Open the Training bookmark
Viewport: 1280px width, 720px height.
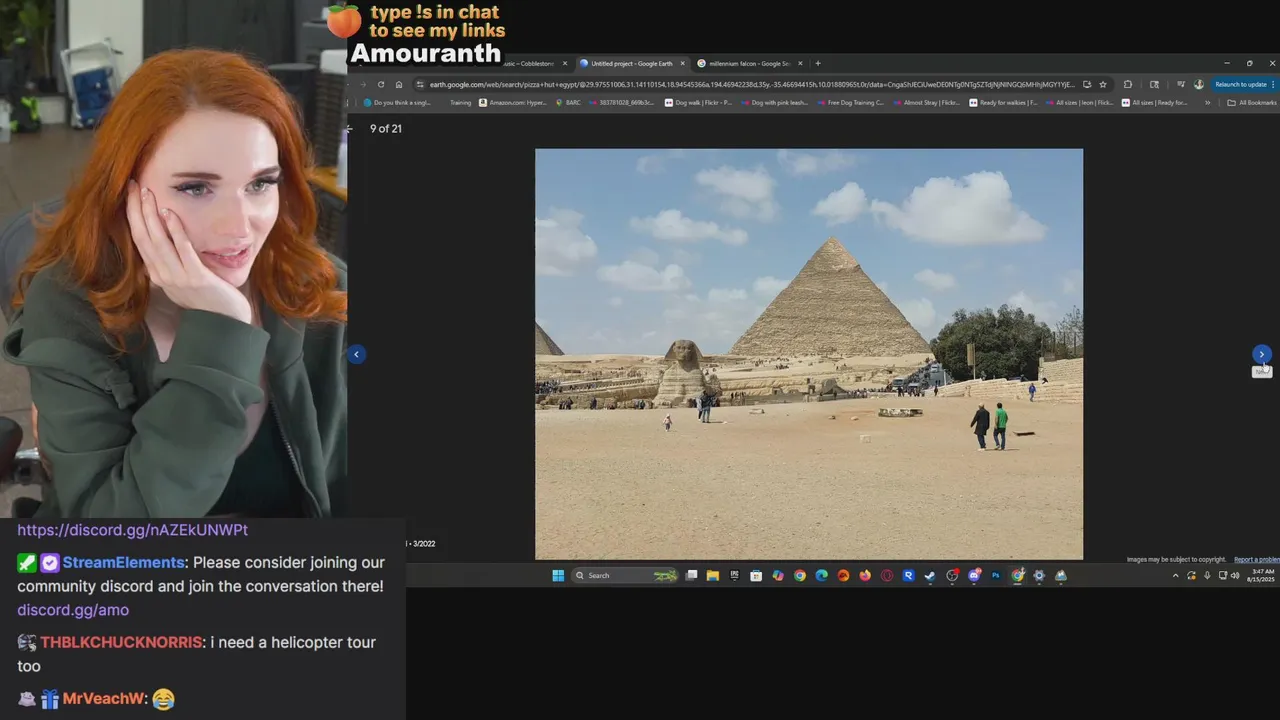[x=460, y=102]
